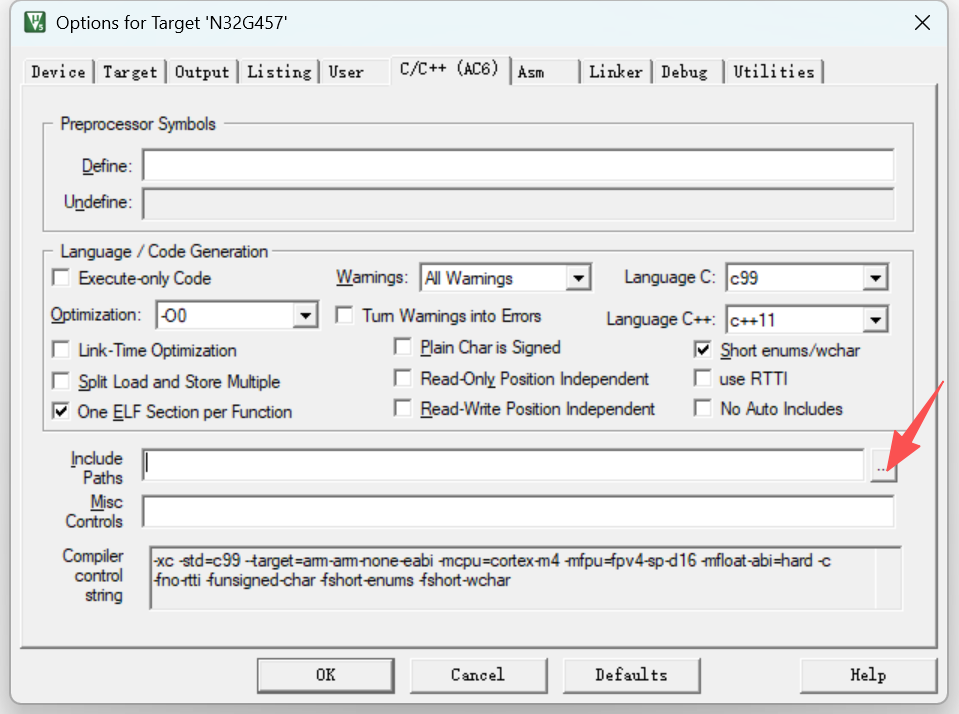Switch to the Device tab

(x=58, y=72)
